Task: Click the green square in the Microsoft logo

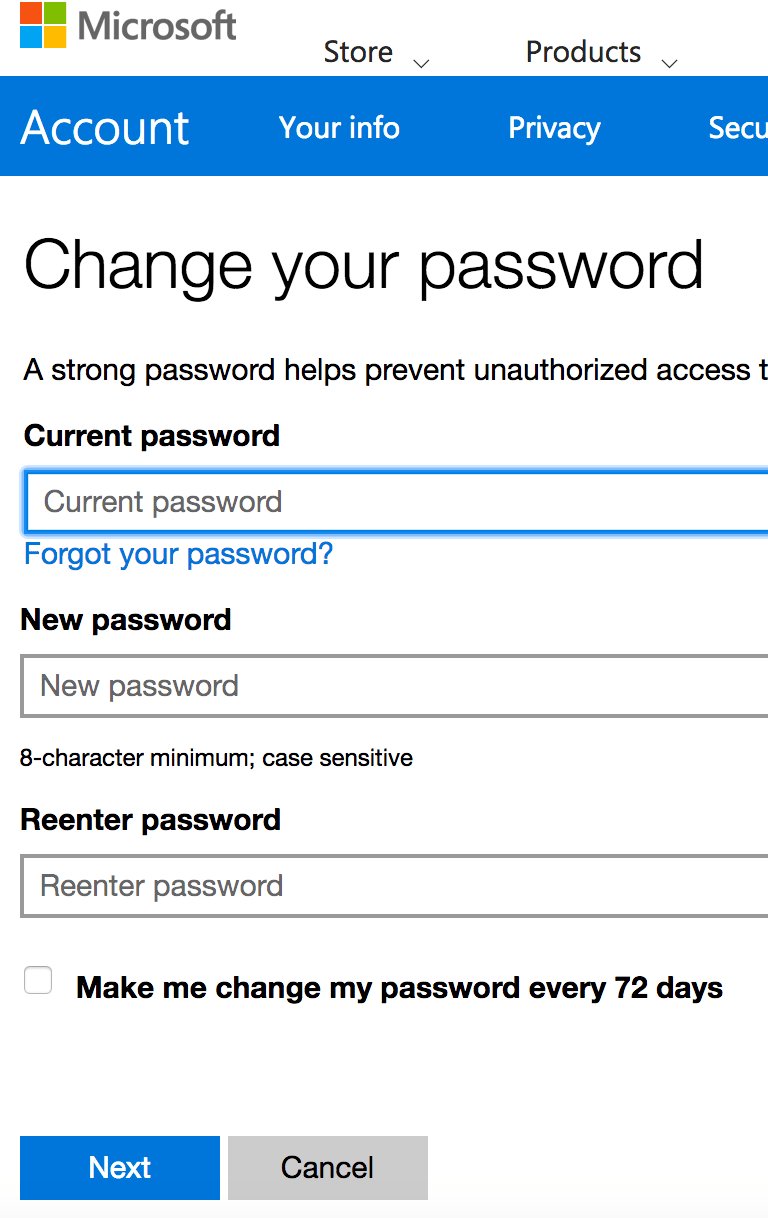Action: tap(54, 12)
